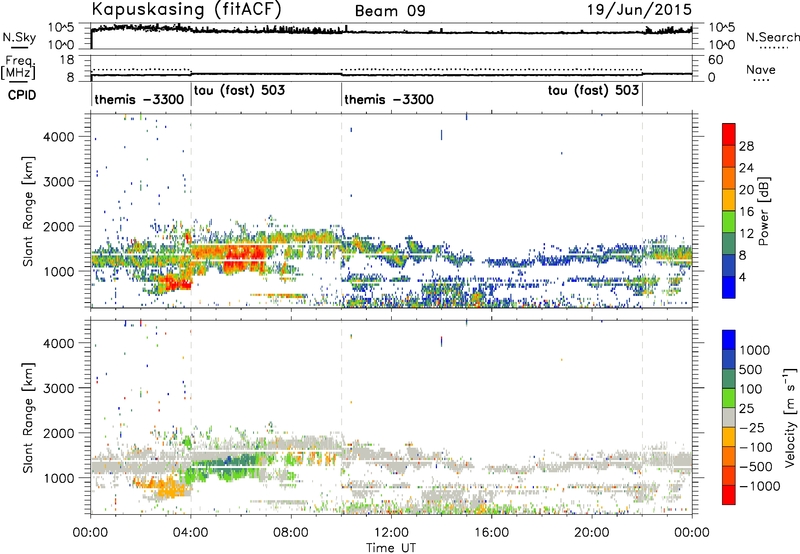
Task: Select the "Freq. [MHz]" axis label
Action: (x=19, y=68)
